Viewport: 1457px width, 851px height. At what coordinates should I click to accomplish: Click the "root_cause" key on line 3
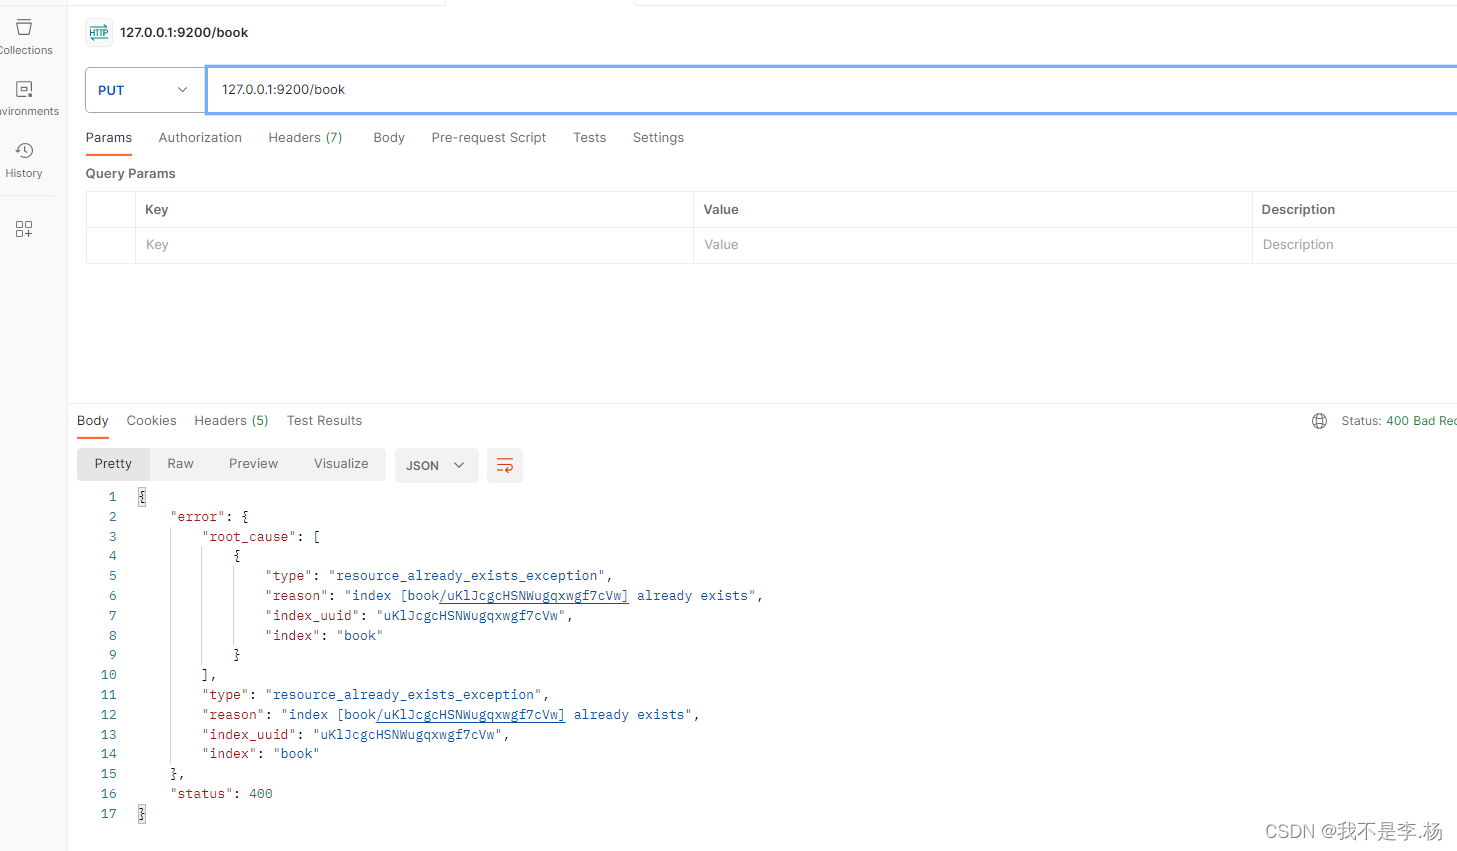coord(250,537)
